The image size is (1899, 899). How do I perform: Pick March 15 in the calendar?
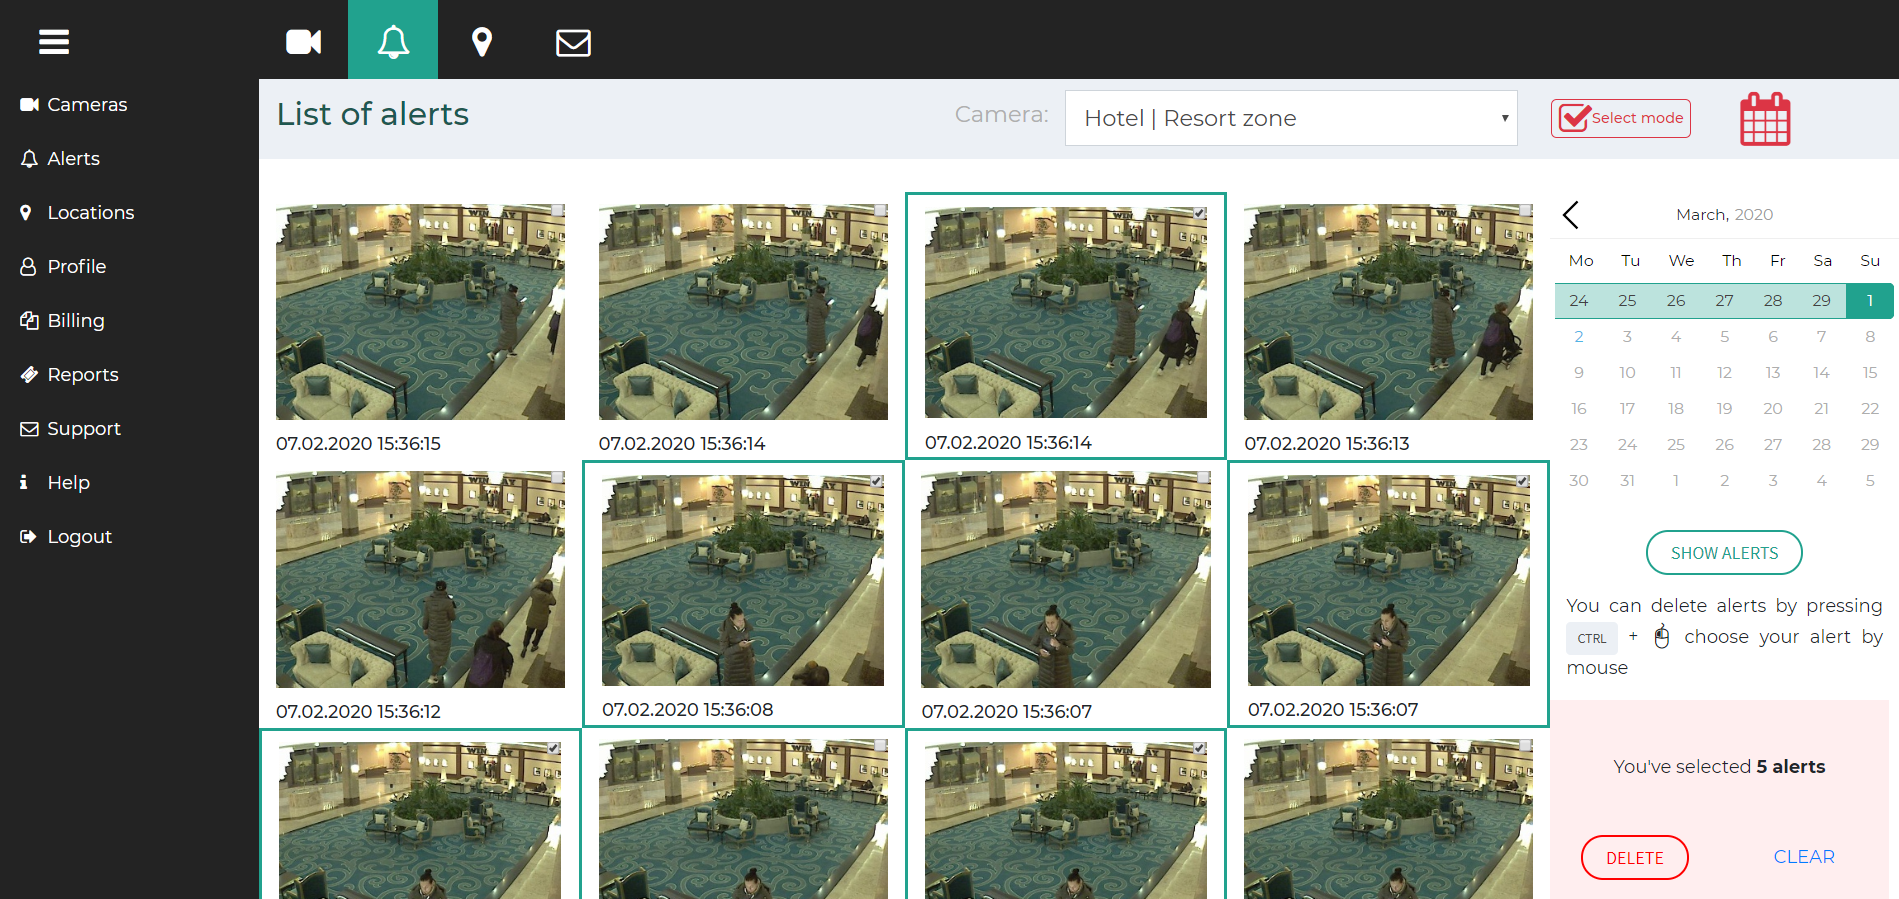point(1870,372)
